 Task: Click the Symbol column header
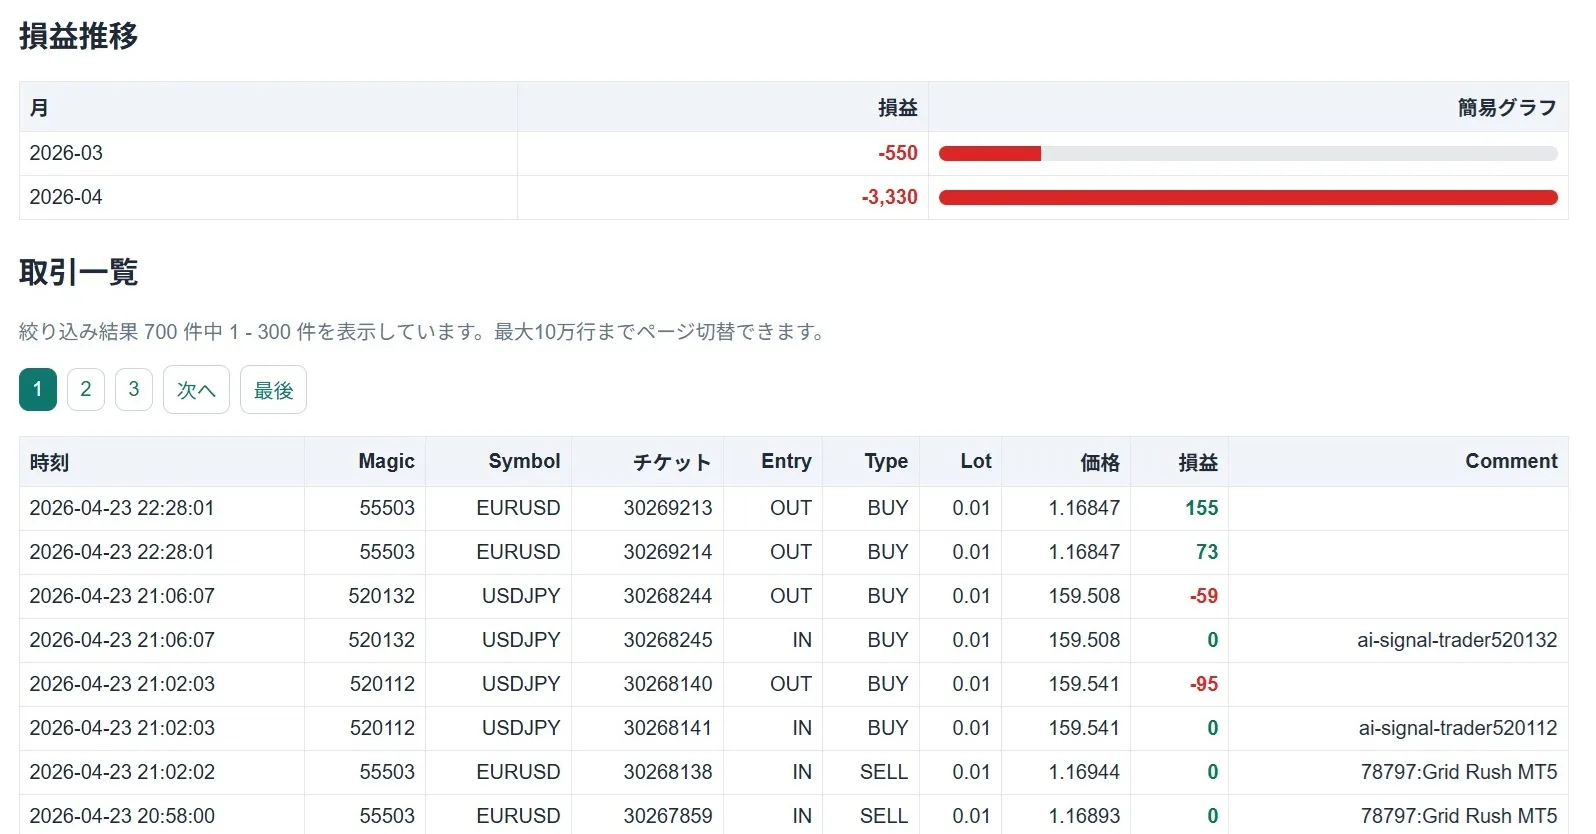[x=524, y=461]
